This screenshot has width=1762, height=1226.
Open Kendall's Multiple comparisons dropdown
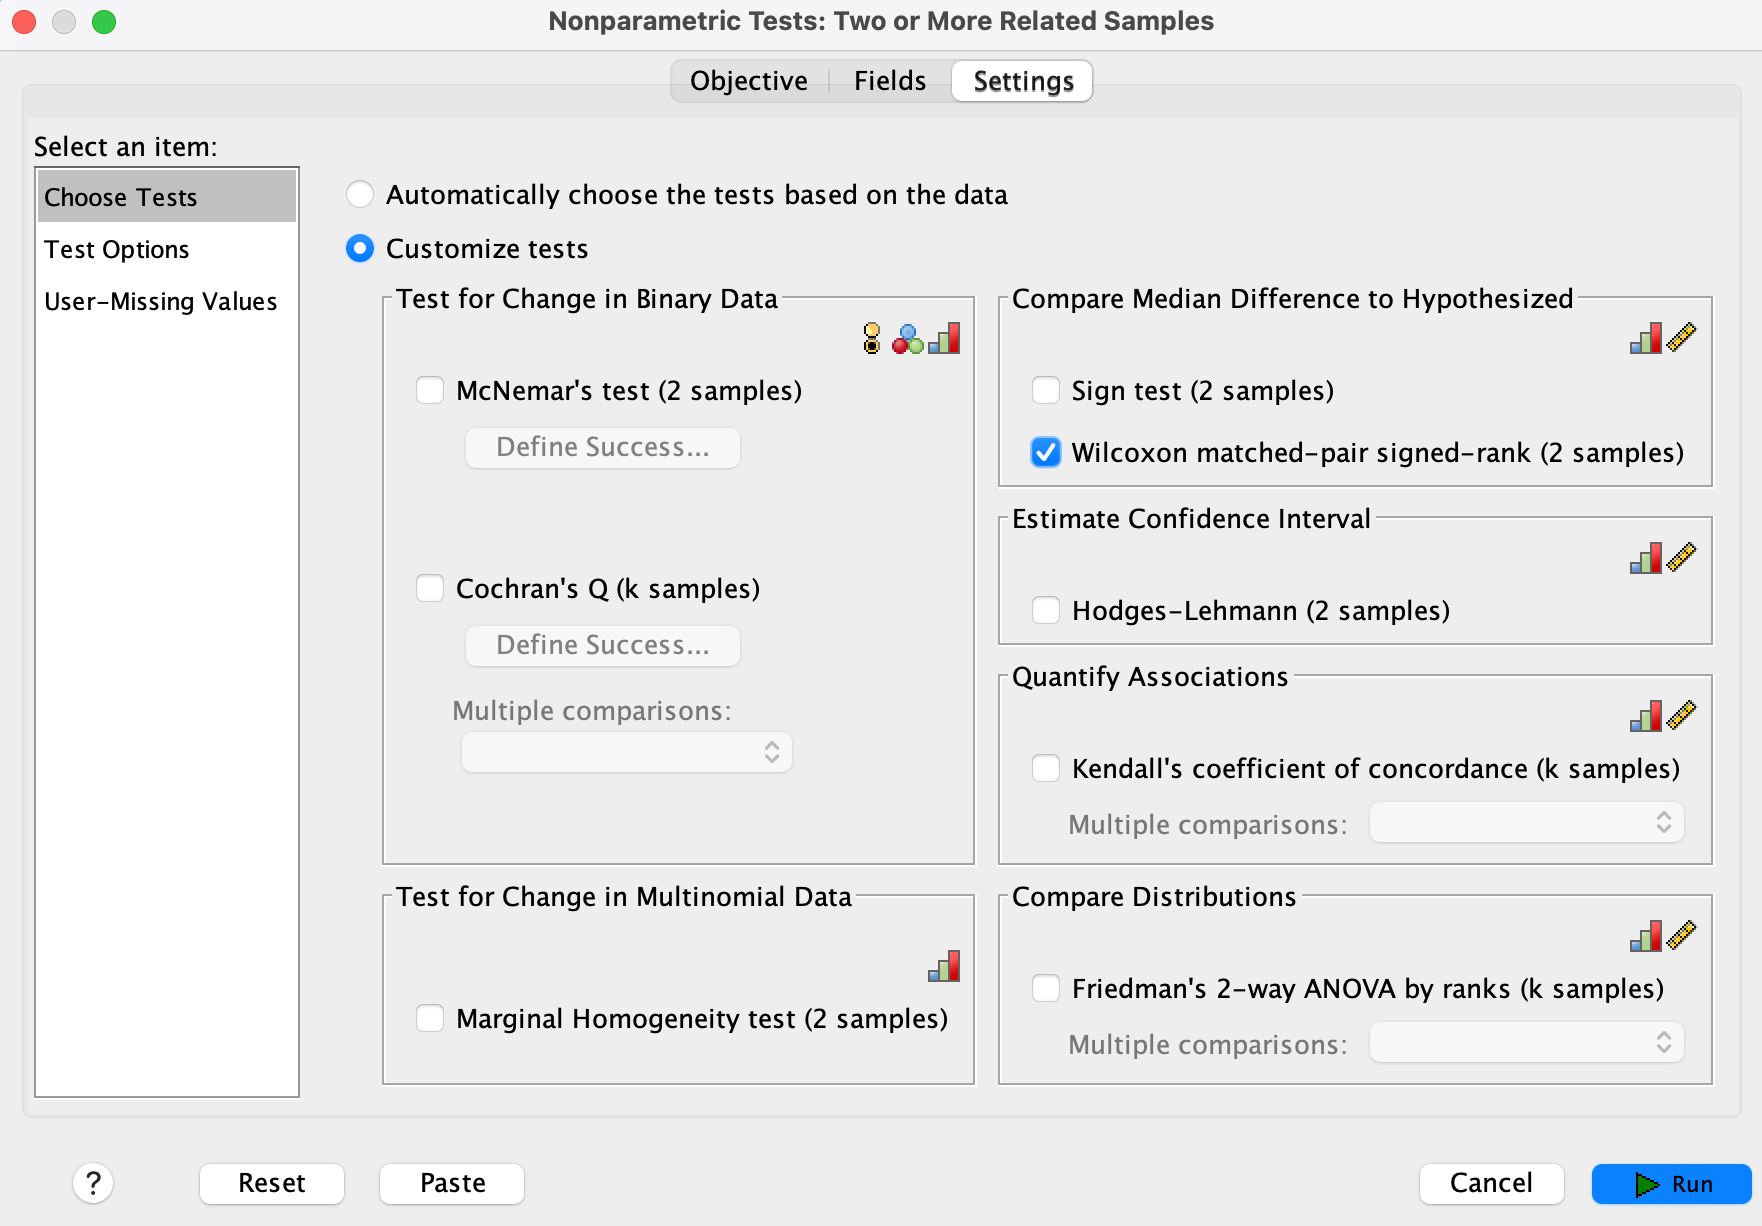tap(1526, 823)
